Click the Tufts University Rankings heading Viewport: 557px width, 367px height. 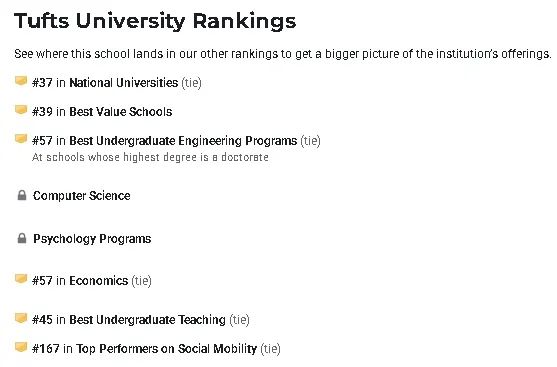[x=155, y=21]
